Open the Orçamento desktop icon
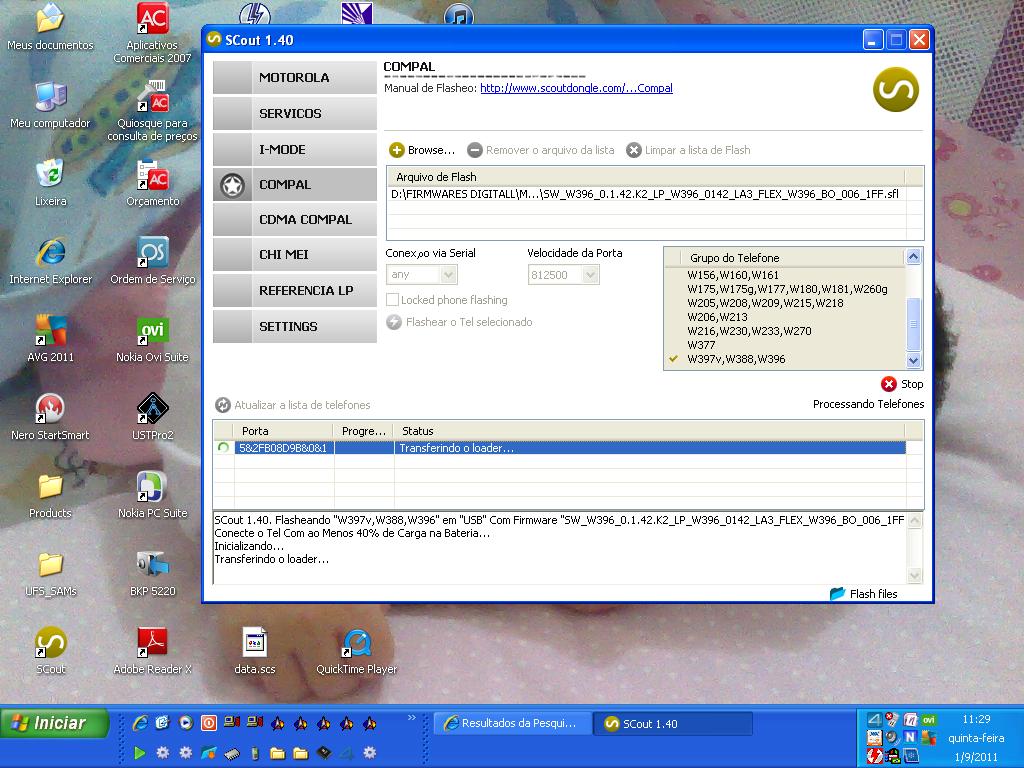The height and width of the screenshot is (768, 1024). point(152,182)
